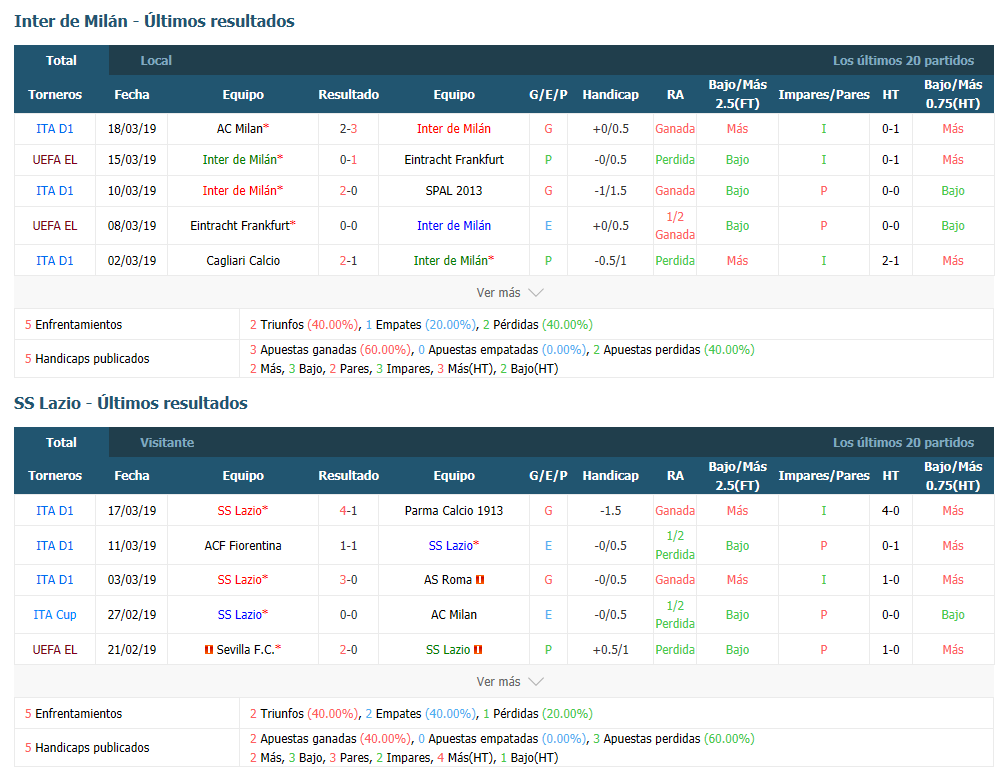Click 3 Apuestas perdidas (60.00%)
The image size is (1003, 772).
coord(674,738)
